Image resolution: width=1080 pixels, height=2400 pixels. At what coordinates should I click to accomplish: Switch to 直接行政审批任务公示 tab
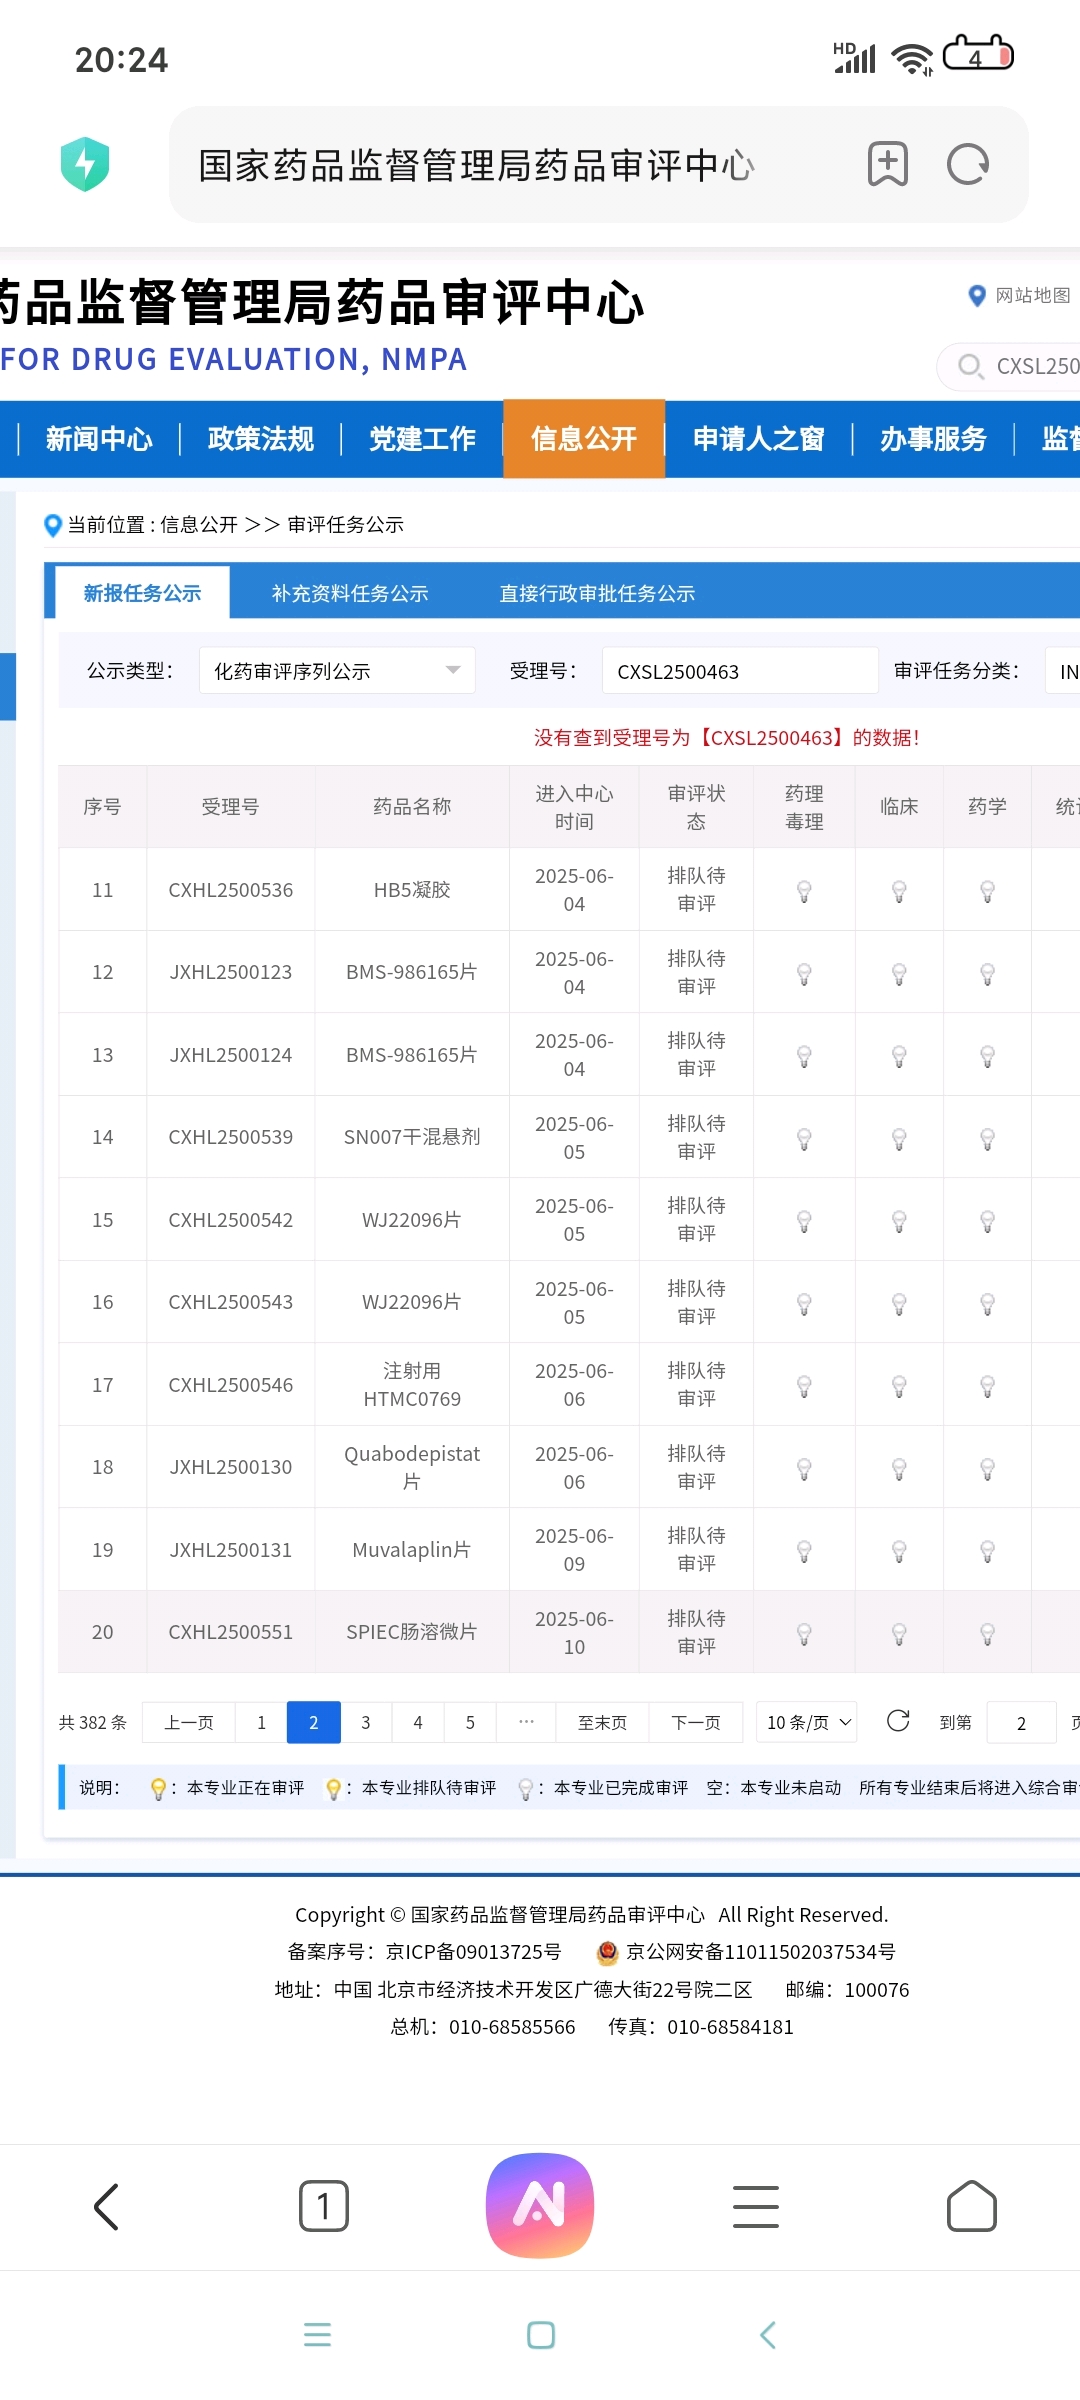[597, 593]
